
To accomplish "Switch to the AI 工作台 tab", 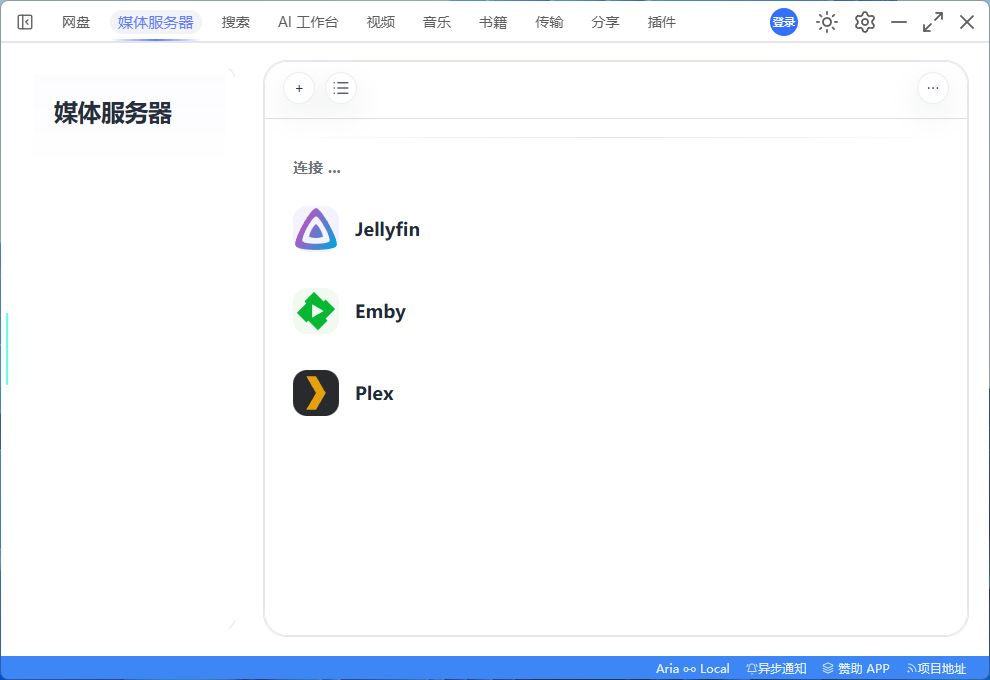I will click(308, 22).
